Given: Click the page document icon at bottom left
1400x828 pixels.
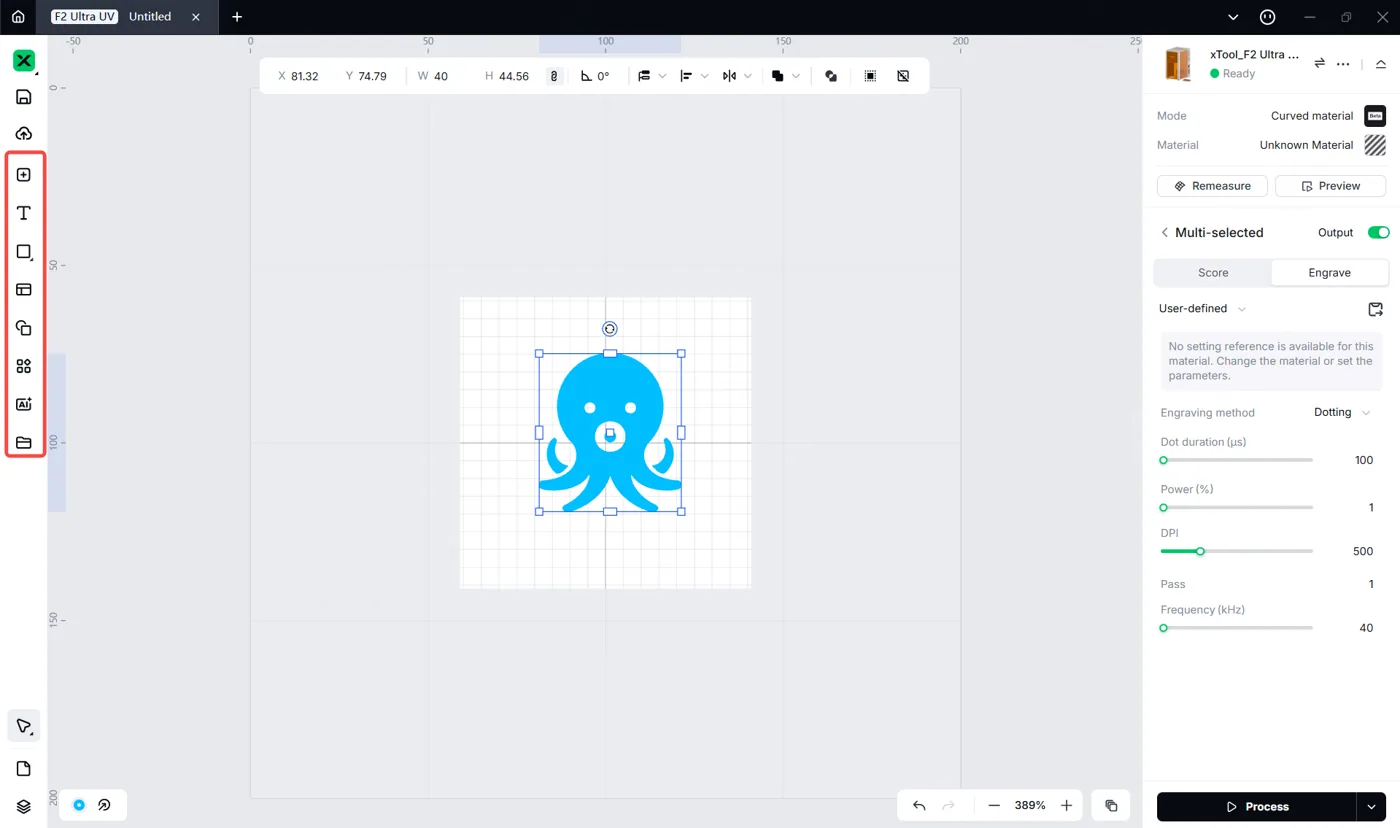Looking at the screenshot, I should tap(24, 768).
